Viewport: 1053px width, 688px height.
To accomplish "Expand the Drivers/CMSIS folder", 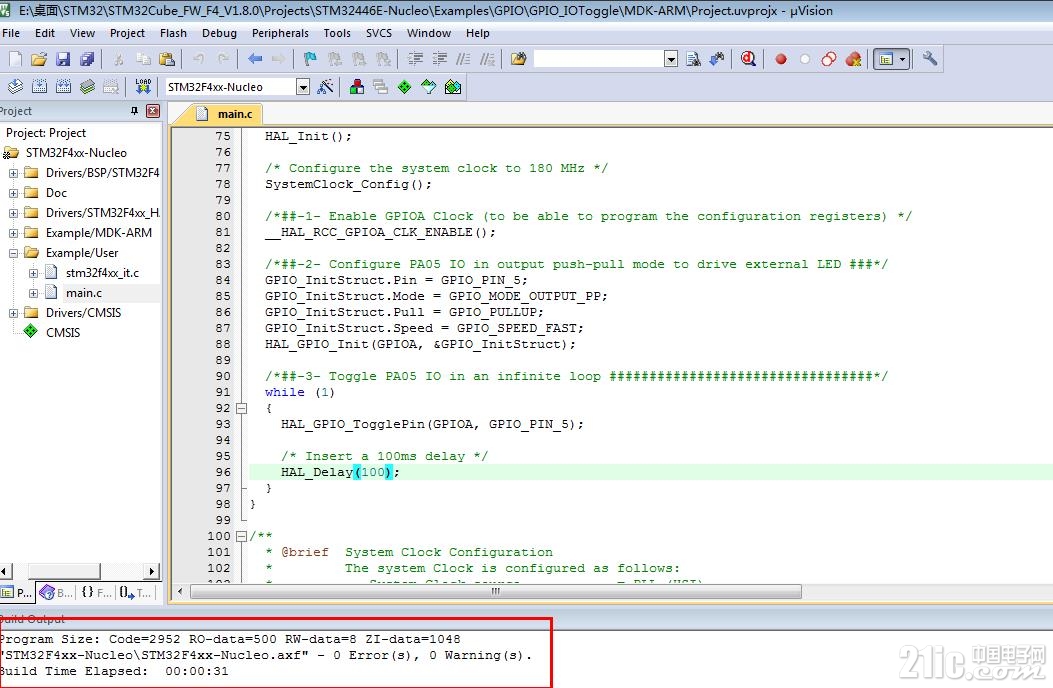I will click(x=13, y=313).
